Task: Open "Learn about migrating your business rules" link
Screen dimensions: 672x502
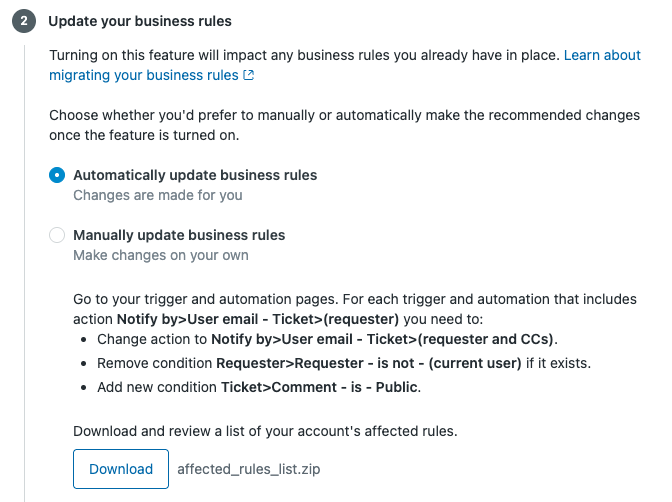Action: pos(145,75)
